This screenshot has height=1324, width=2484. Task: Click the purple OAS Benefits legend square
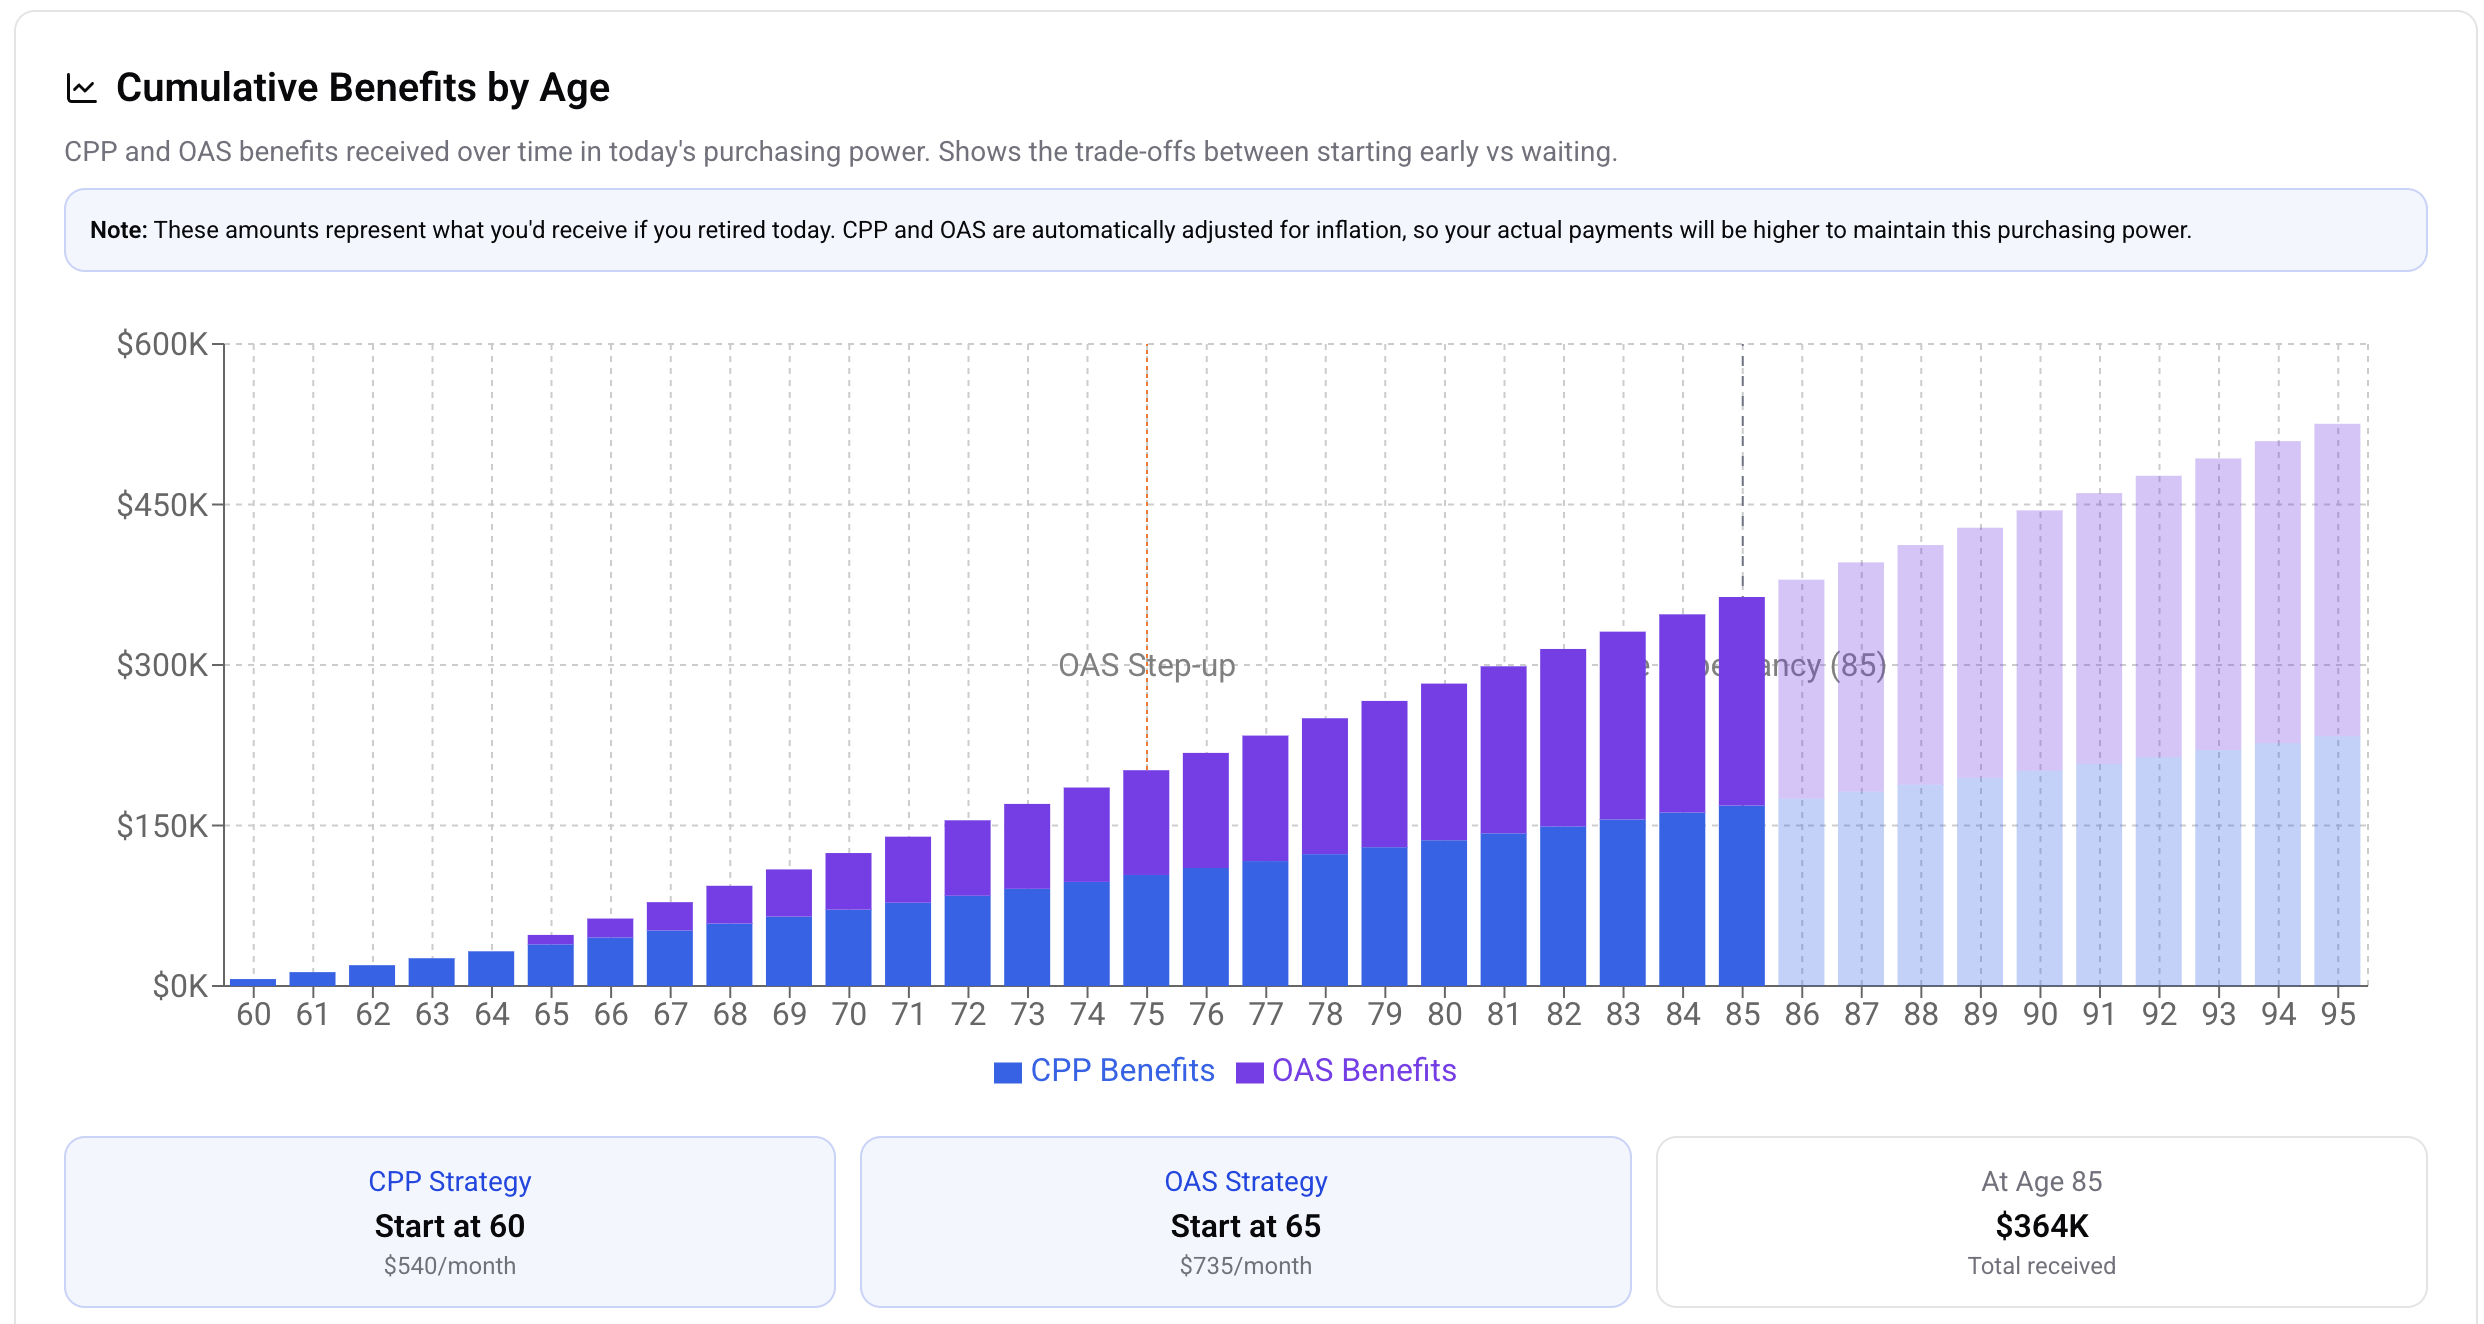click(x=1249, y=1072)
